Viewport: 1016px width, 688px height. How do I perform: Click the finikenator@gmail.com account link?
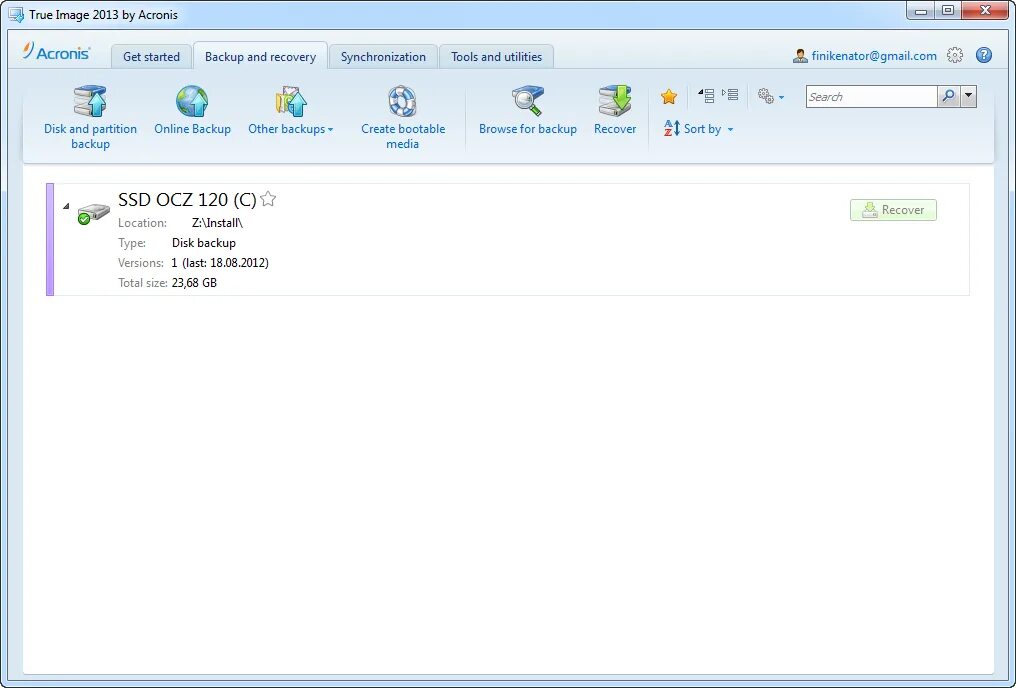point(873,56)
